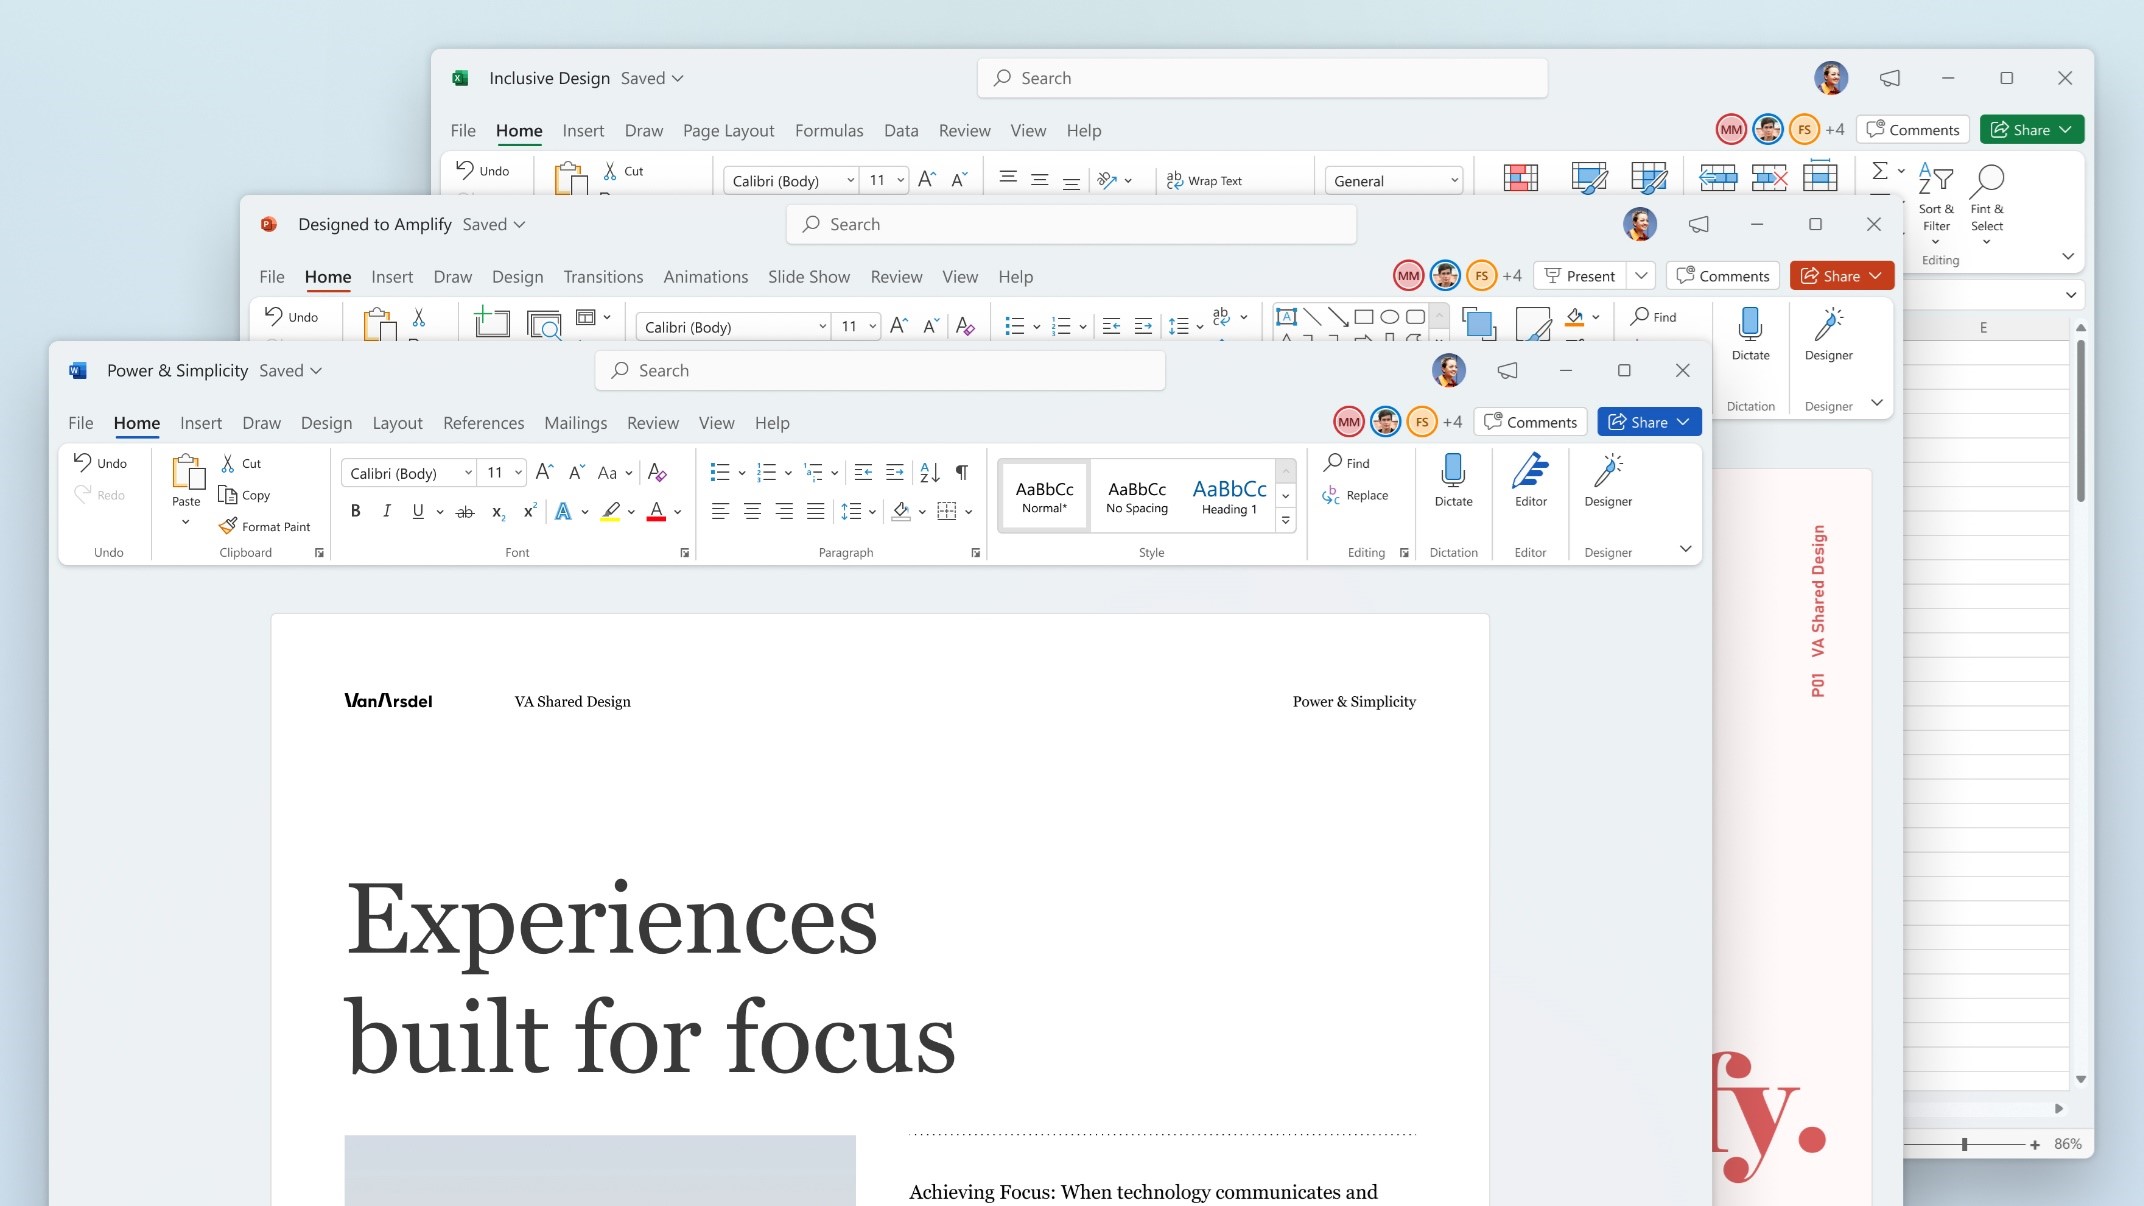The height and width of the screenshot is (1206, 2144).
Task: Select the Italic formatting icon
Action: click(386, 511)
